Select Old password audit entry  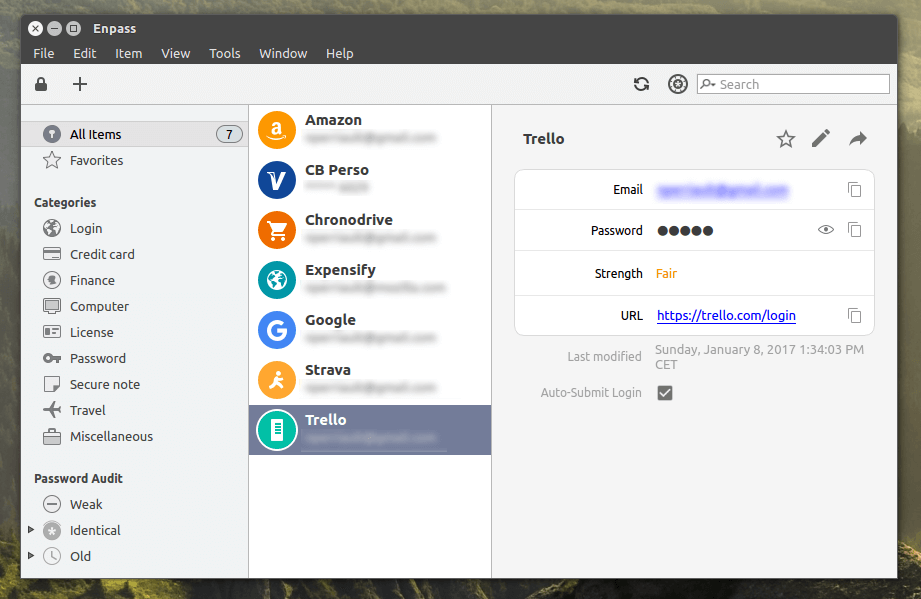pos(80,556)
